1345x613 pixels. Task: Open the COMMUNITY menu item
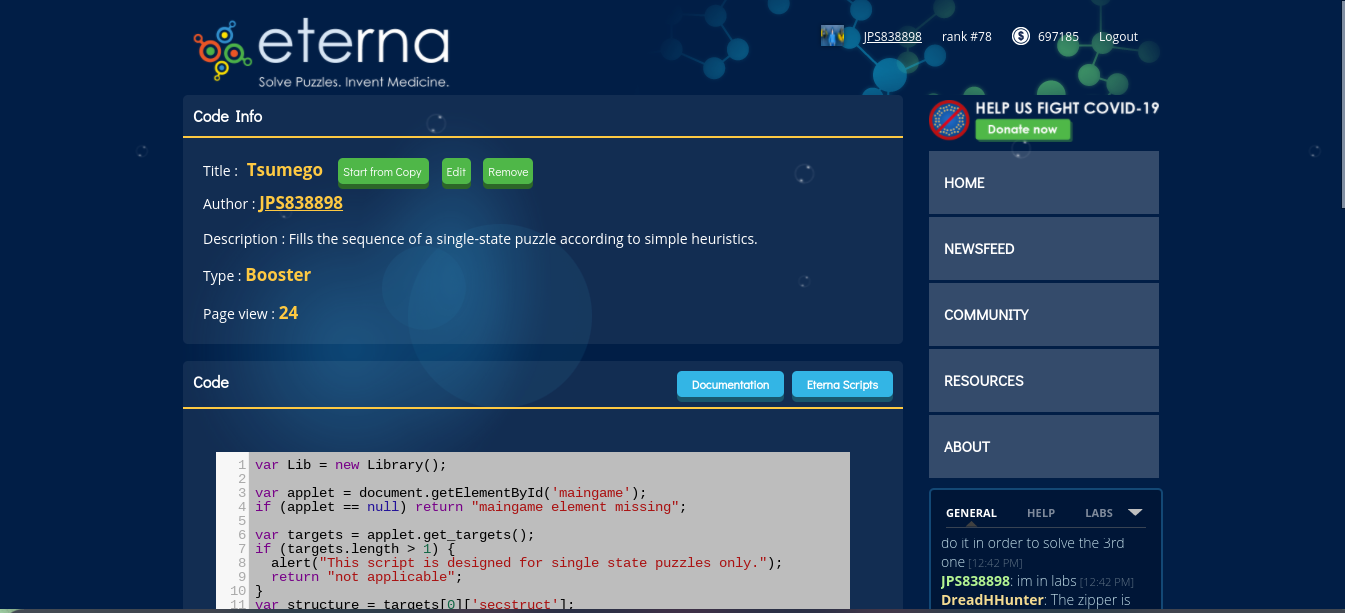coord(1043,315)
